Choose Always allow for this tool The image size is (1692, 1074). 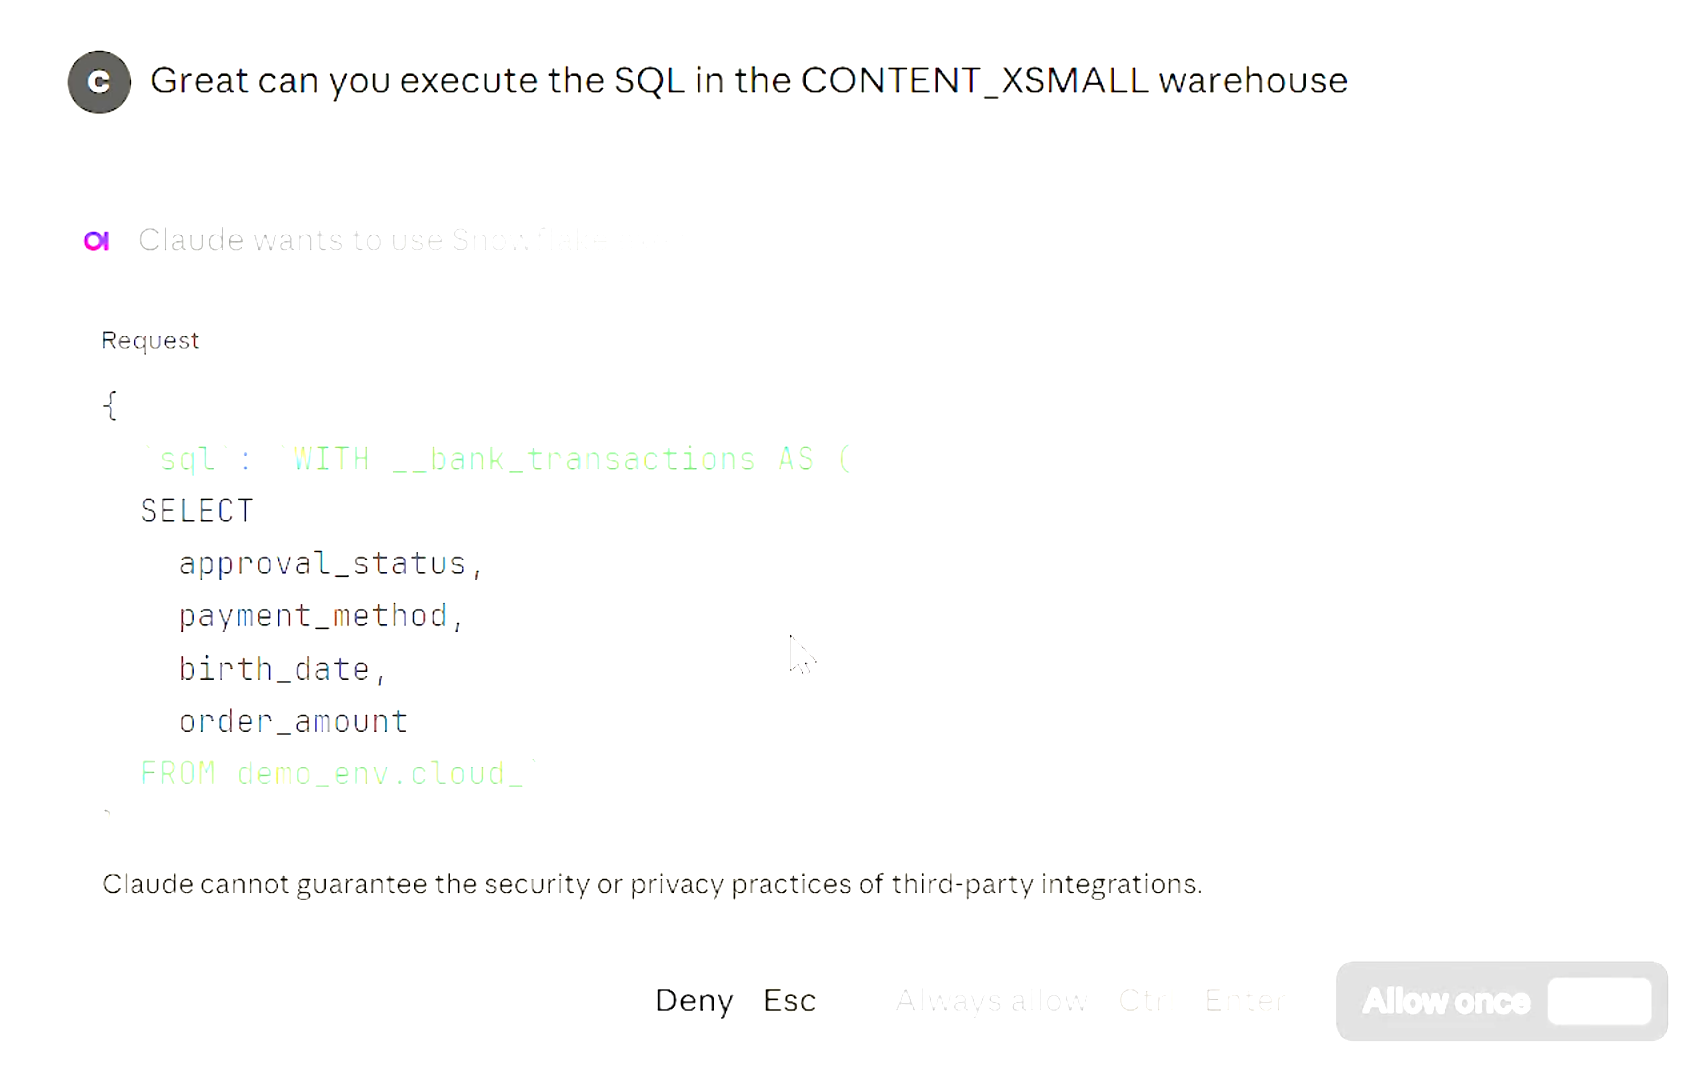[990, 1000]
